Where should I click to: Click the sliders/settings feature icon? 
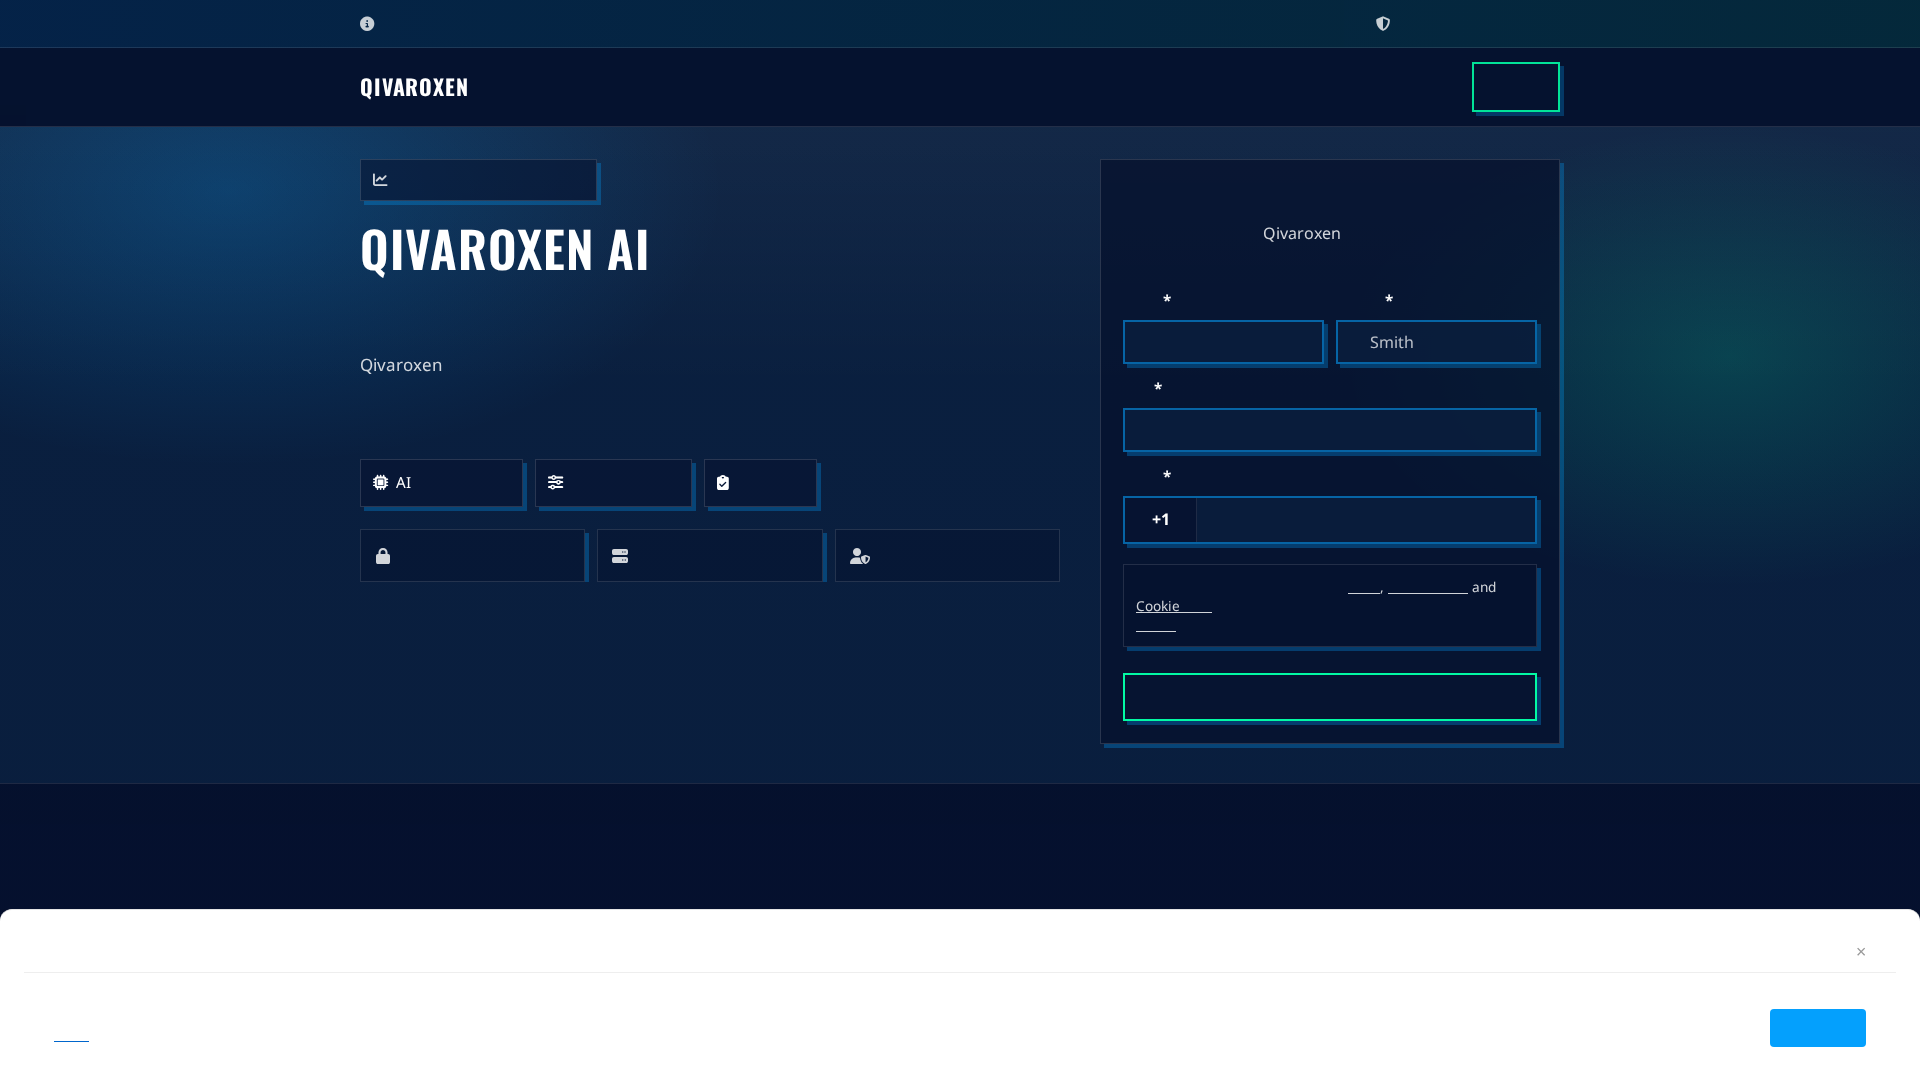(x=613, y=483)
